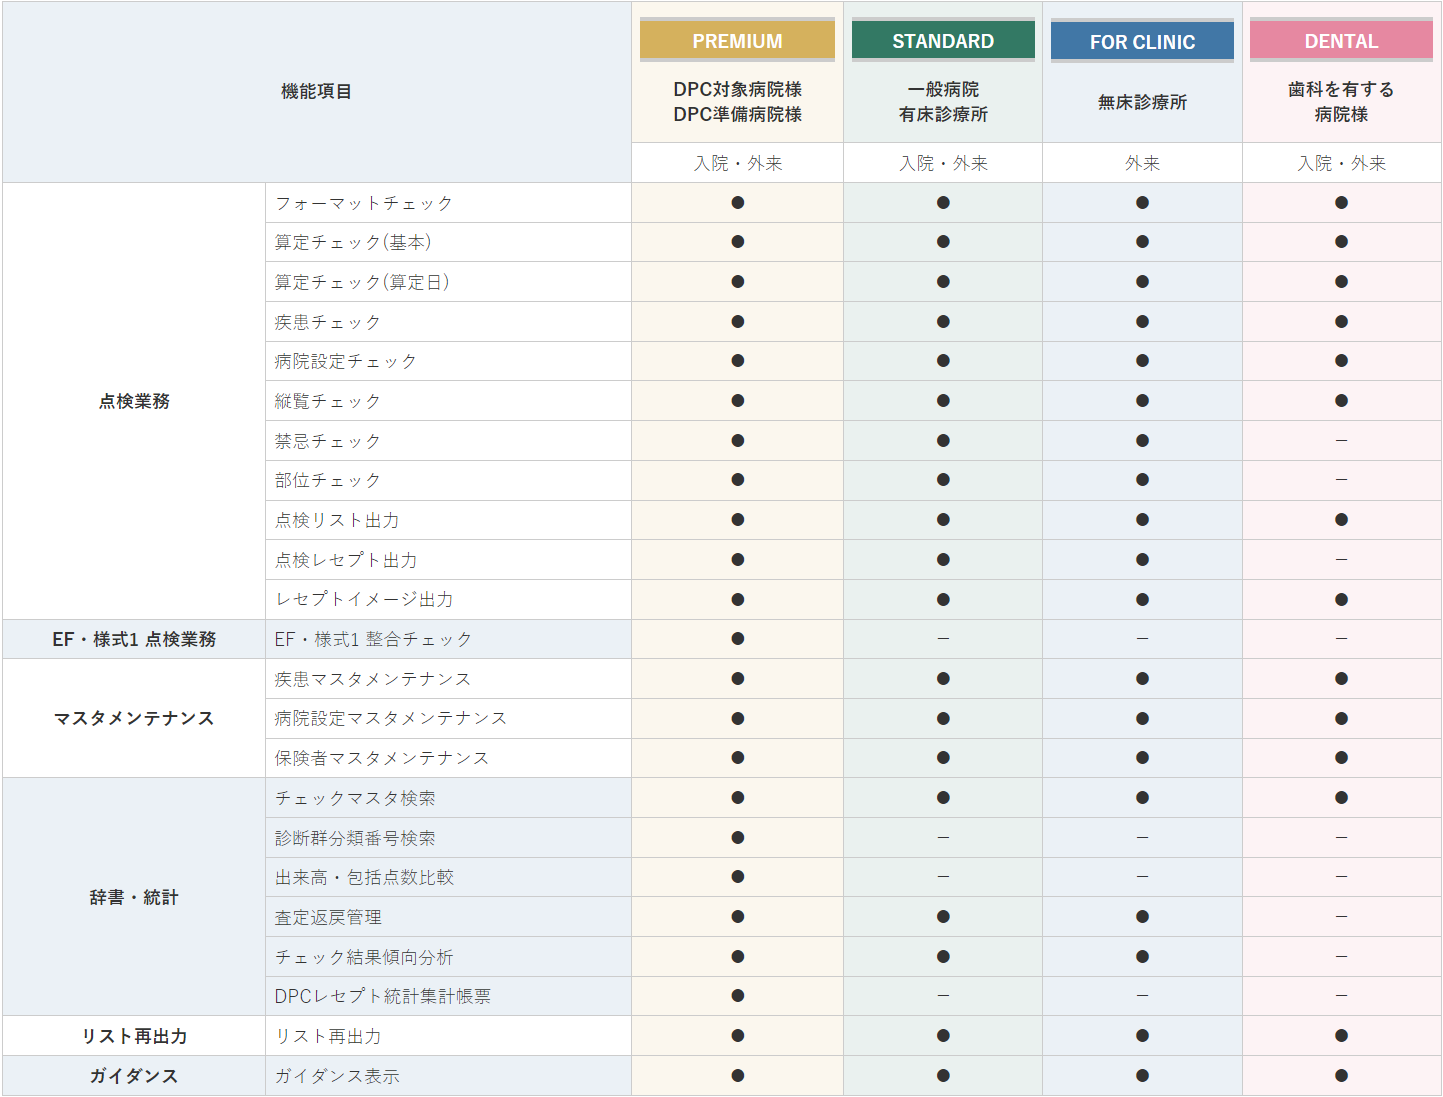Select the マスタメンテナンス category cell
The width and height of the screenshot is (1443, 1097).
click(134, 718)
